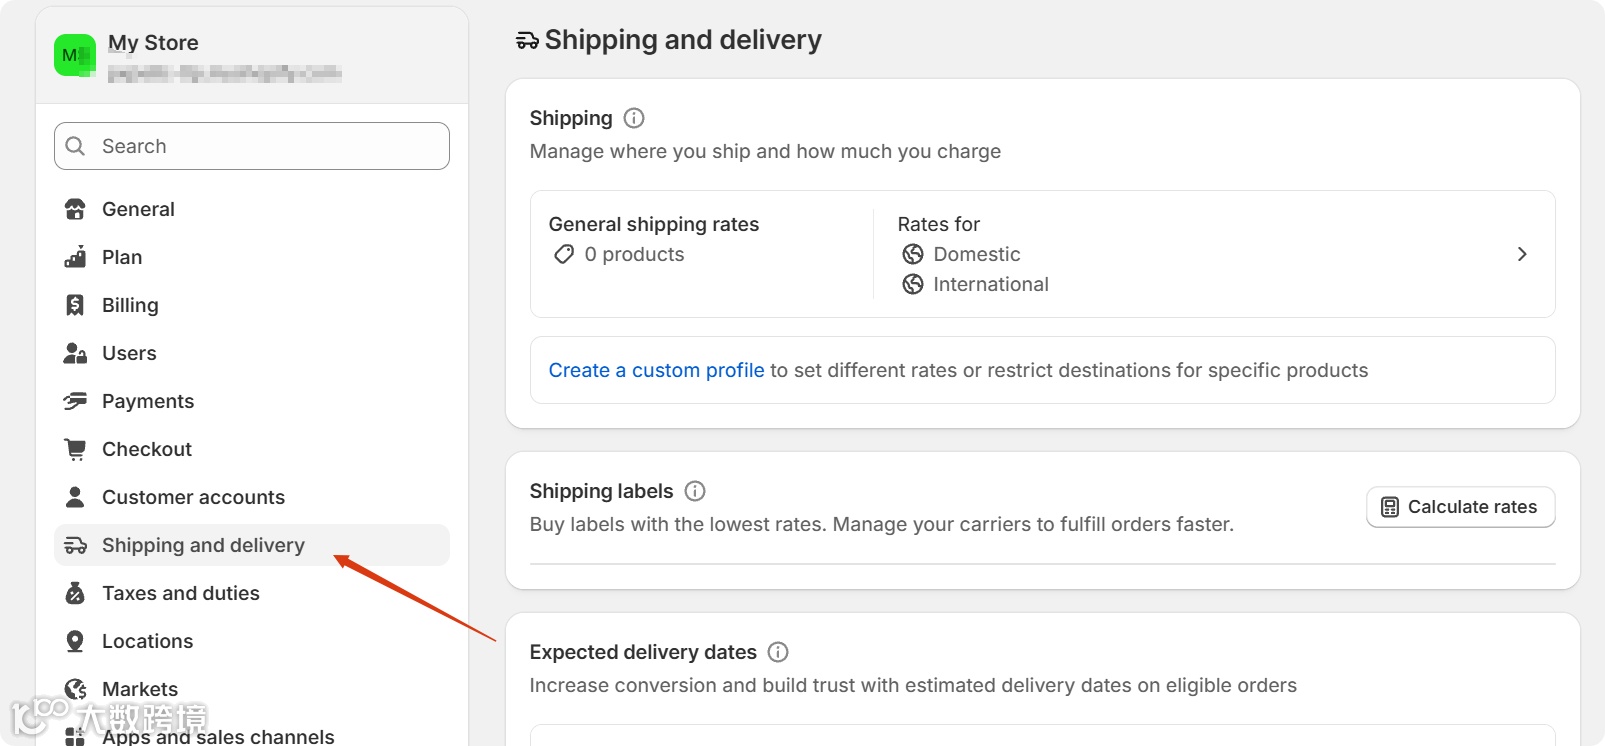Click the General settings store icon
The image size is (1605, 746).
(75, 209)
